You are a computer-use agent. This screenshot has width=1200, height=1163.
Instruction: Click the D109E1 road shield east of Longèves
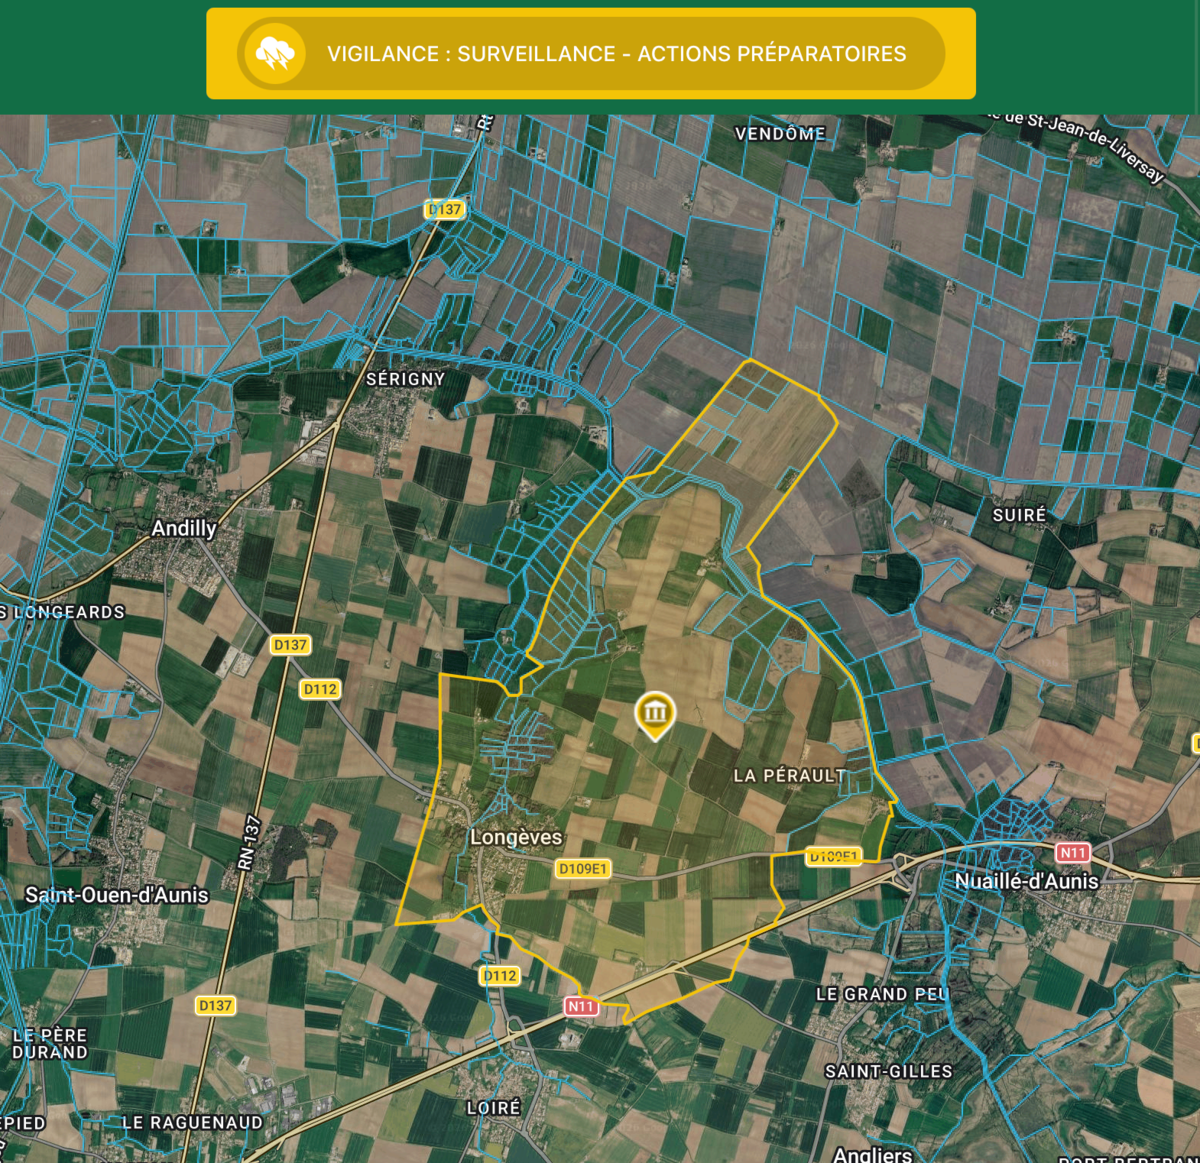583,869
